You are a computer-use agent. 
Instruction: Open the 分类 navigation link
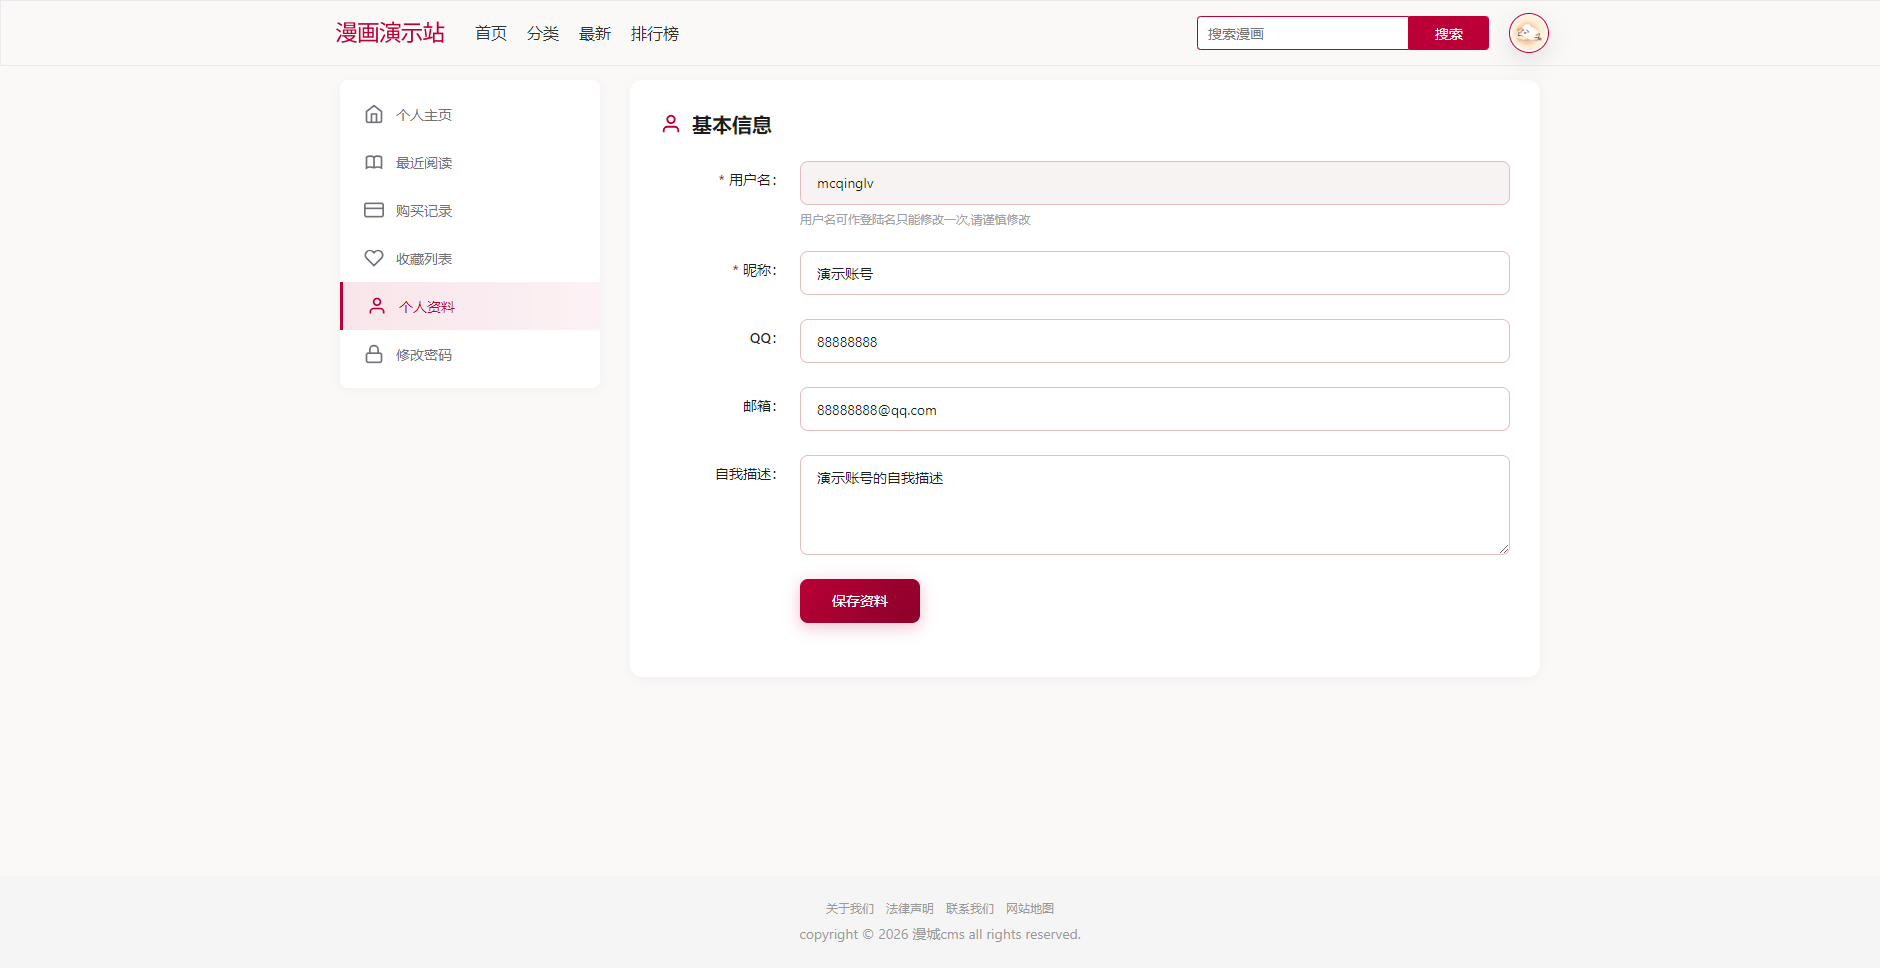[543, 33]
